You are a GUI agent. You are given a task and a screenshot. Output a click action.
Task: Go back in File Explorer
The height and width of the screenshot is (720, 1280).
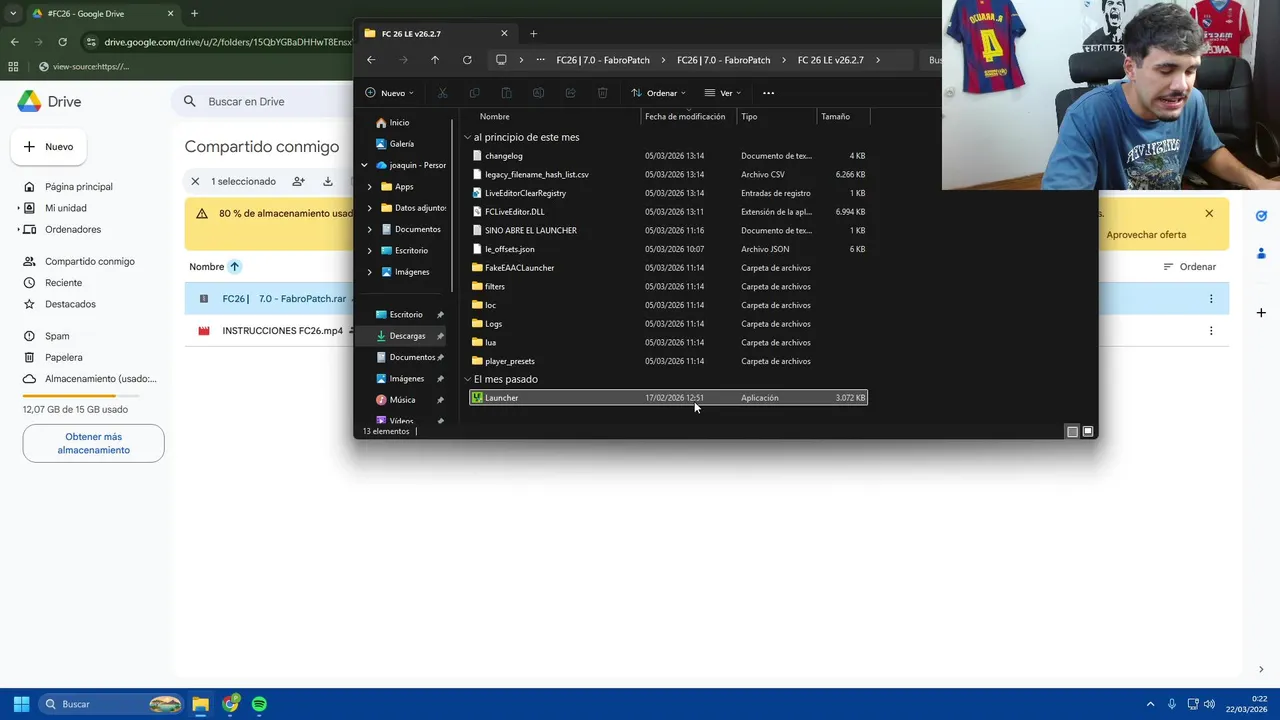point(371,60)
